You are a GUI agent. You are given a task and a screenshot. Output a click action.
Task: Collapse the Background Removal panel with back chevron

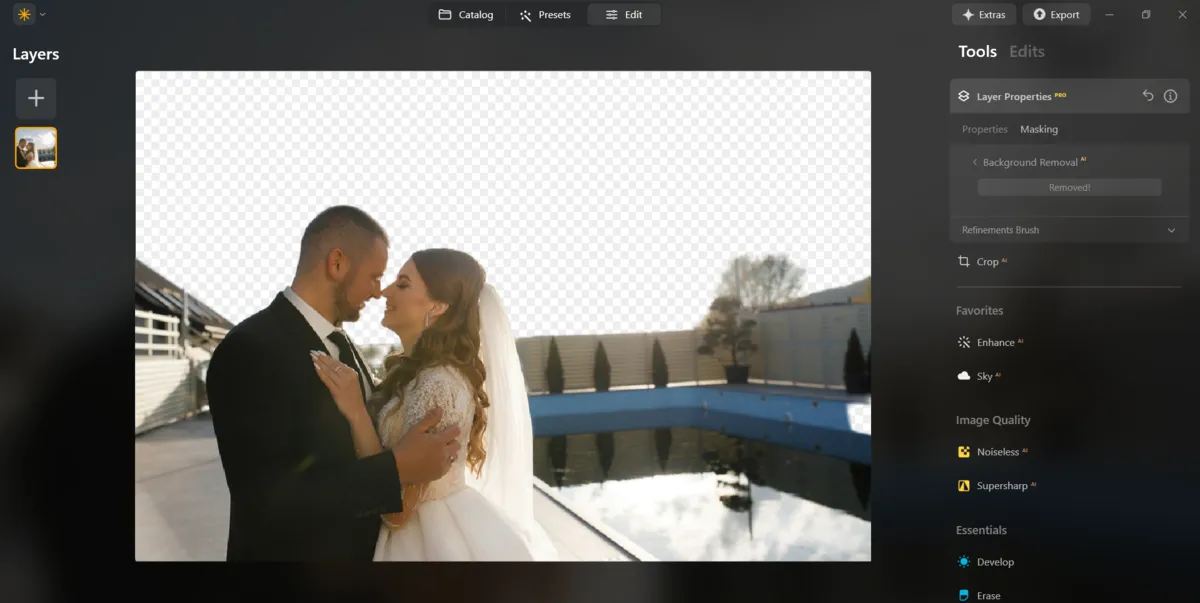coord(975,161)
